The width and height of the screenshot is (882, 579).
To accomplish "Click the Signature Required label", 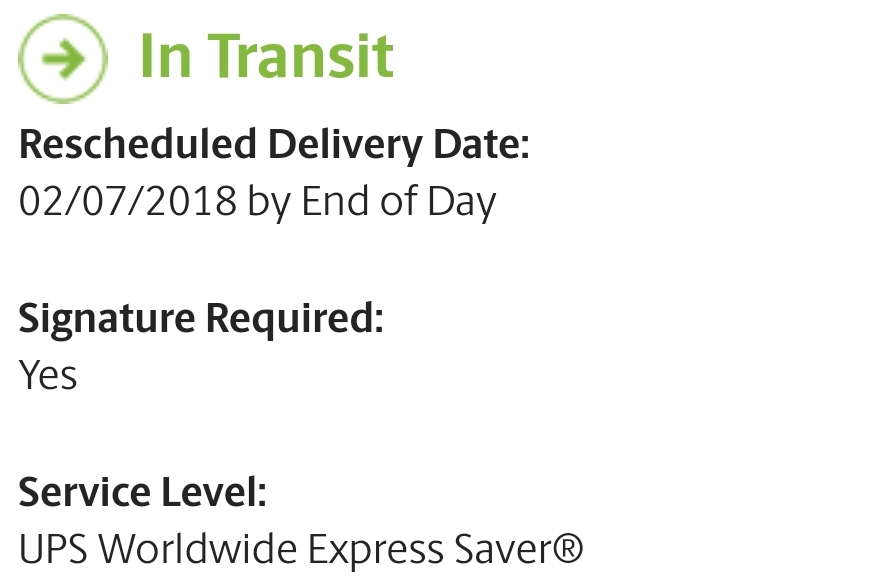I will 201,319.
